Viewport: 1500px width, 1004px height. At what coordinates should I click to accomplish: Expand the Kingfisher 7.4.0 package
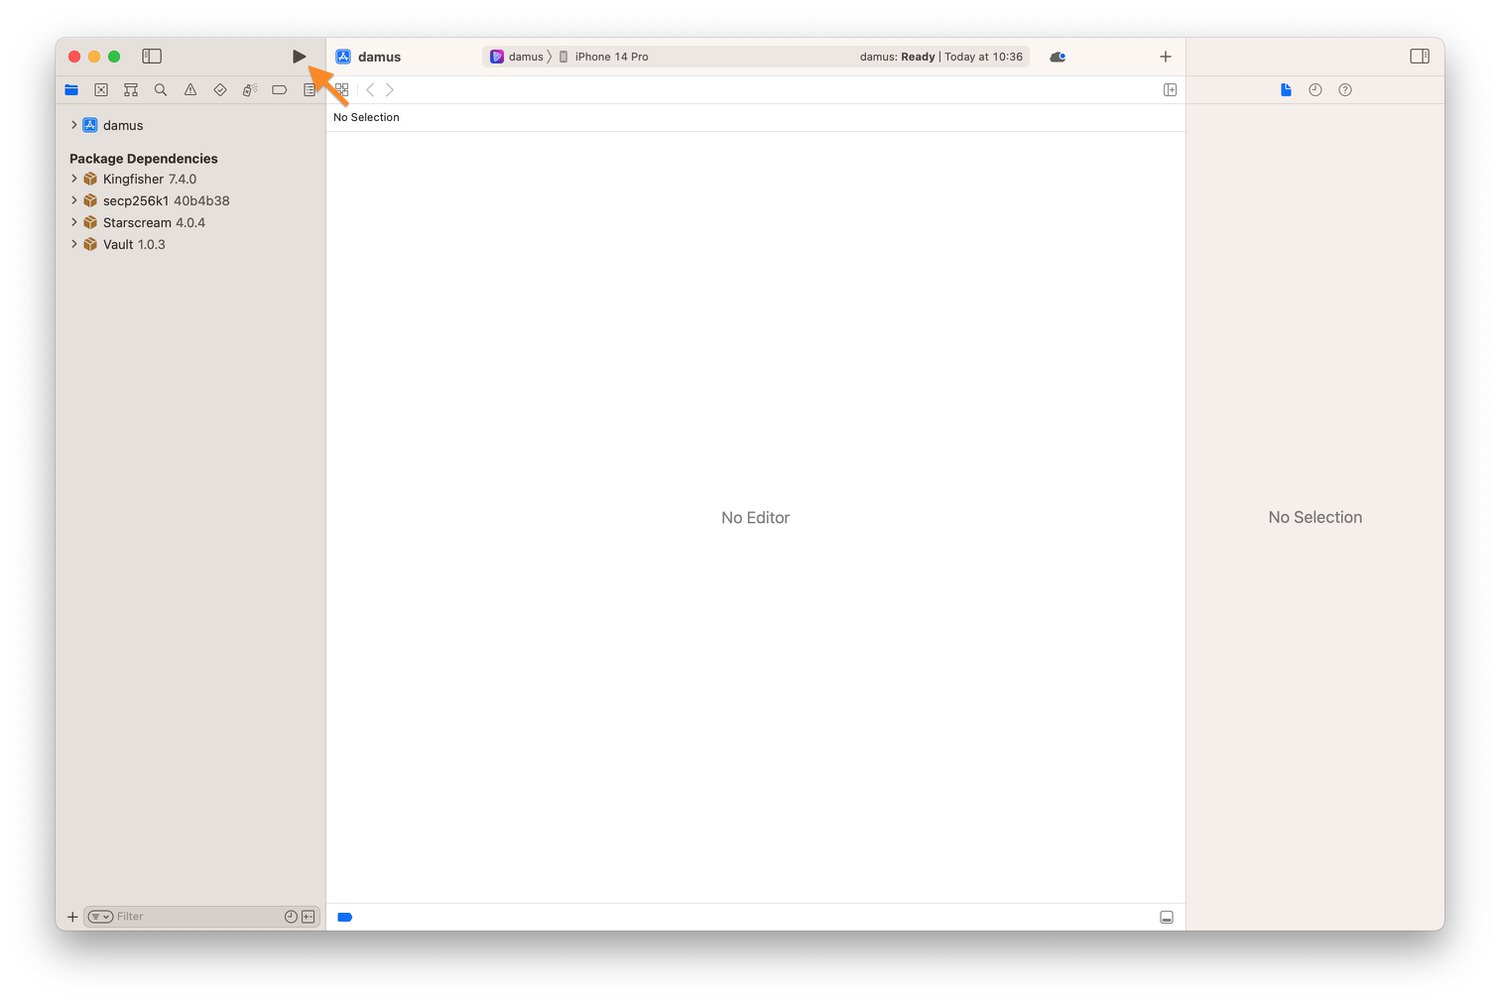[74, 179]
